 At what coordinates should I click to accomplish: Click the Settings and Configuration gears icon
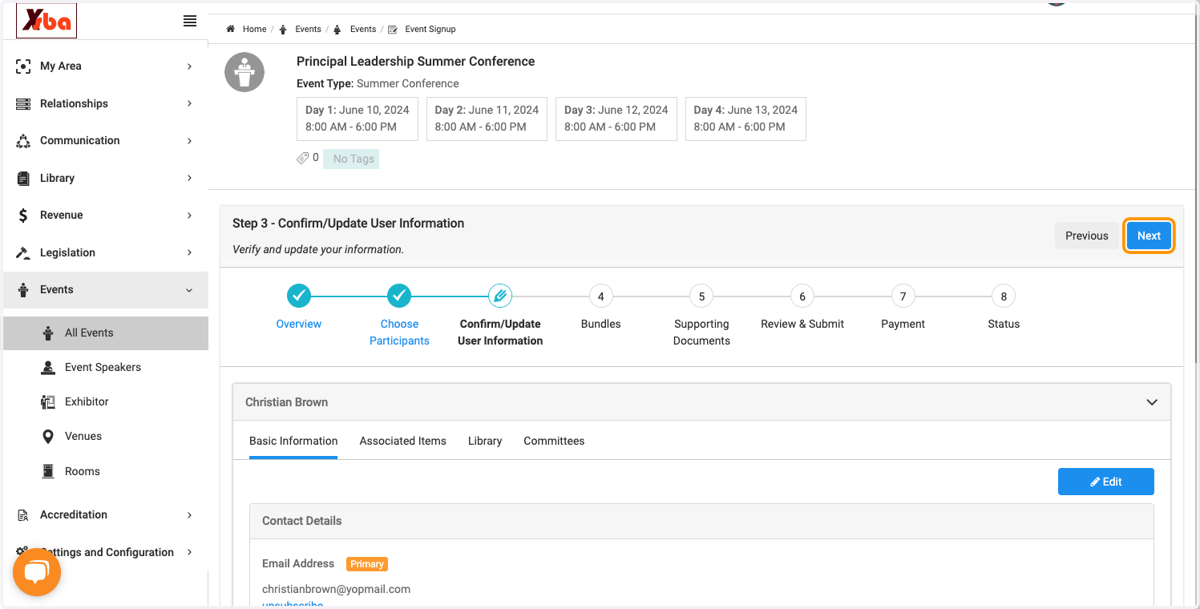[x=23, y=552]
